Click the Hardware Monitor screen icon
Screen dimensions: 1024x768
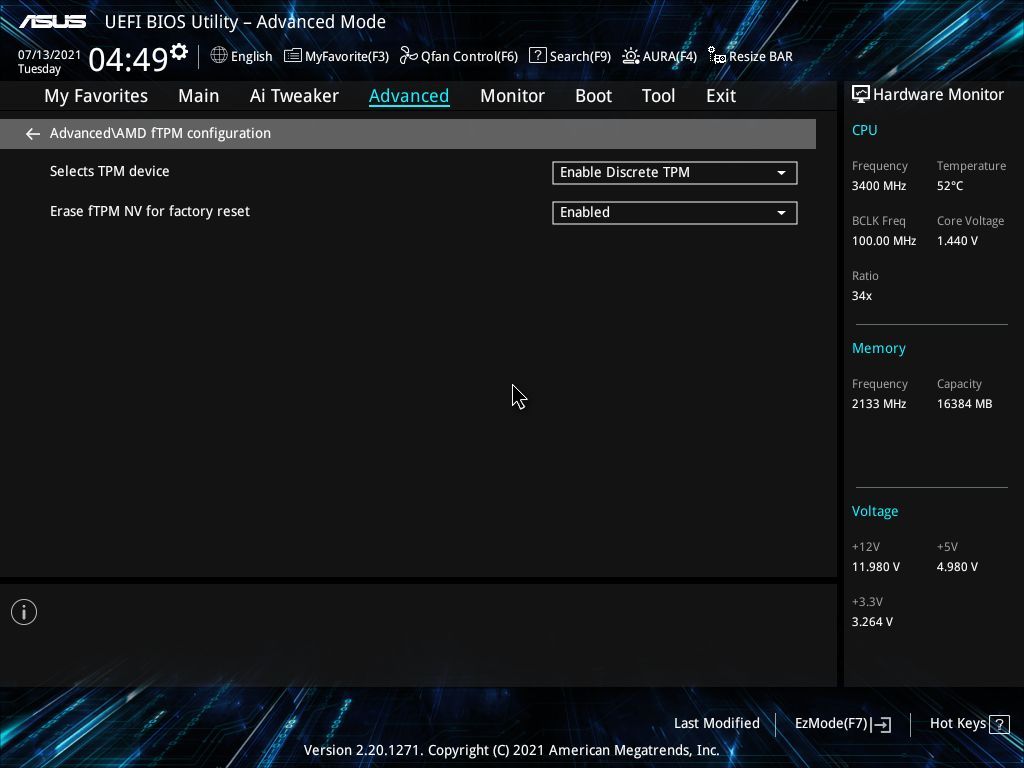click(x=861, y=95)
